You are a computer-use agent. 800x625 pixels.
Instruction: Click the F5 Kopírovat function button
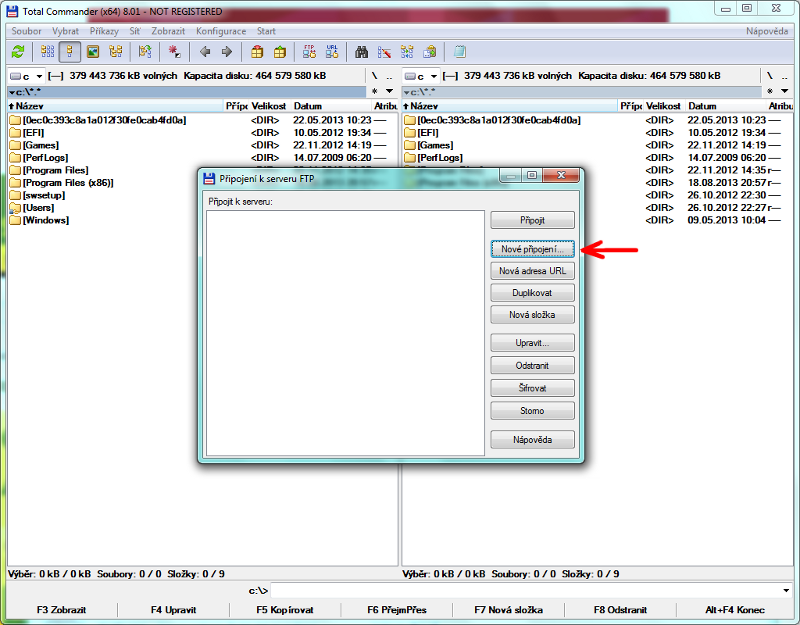coord(285,610)
